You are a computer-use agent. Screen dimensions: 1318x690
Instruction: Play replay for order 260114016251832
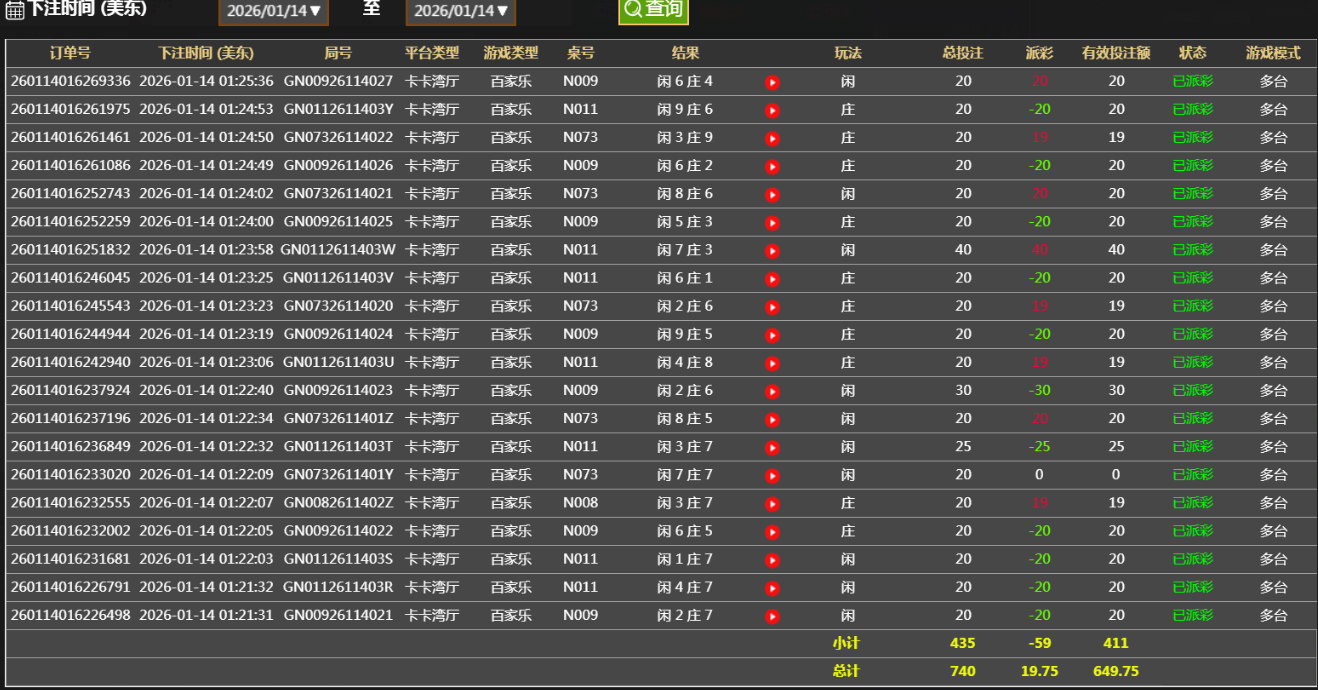[772, 250]
